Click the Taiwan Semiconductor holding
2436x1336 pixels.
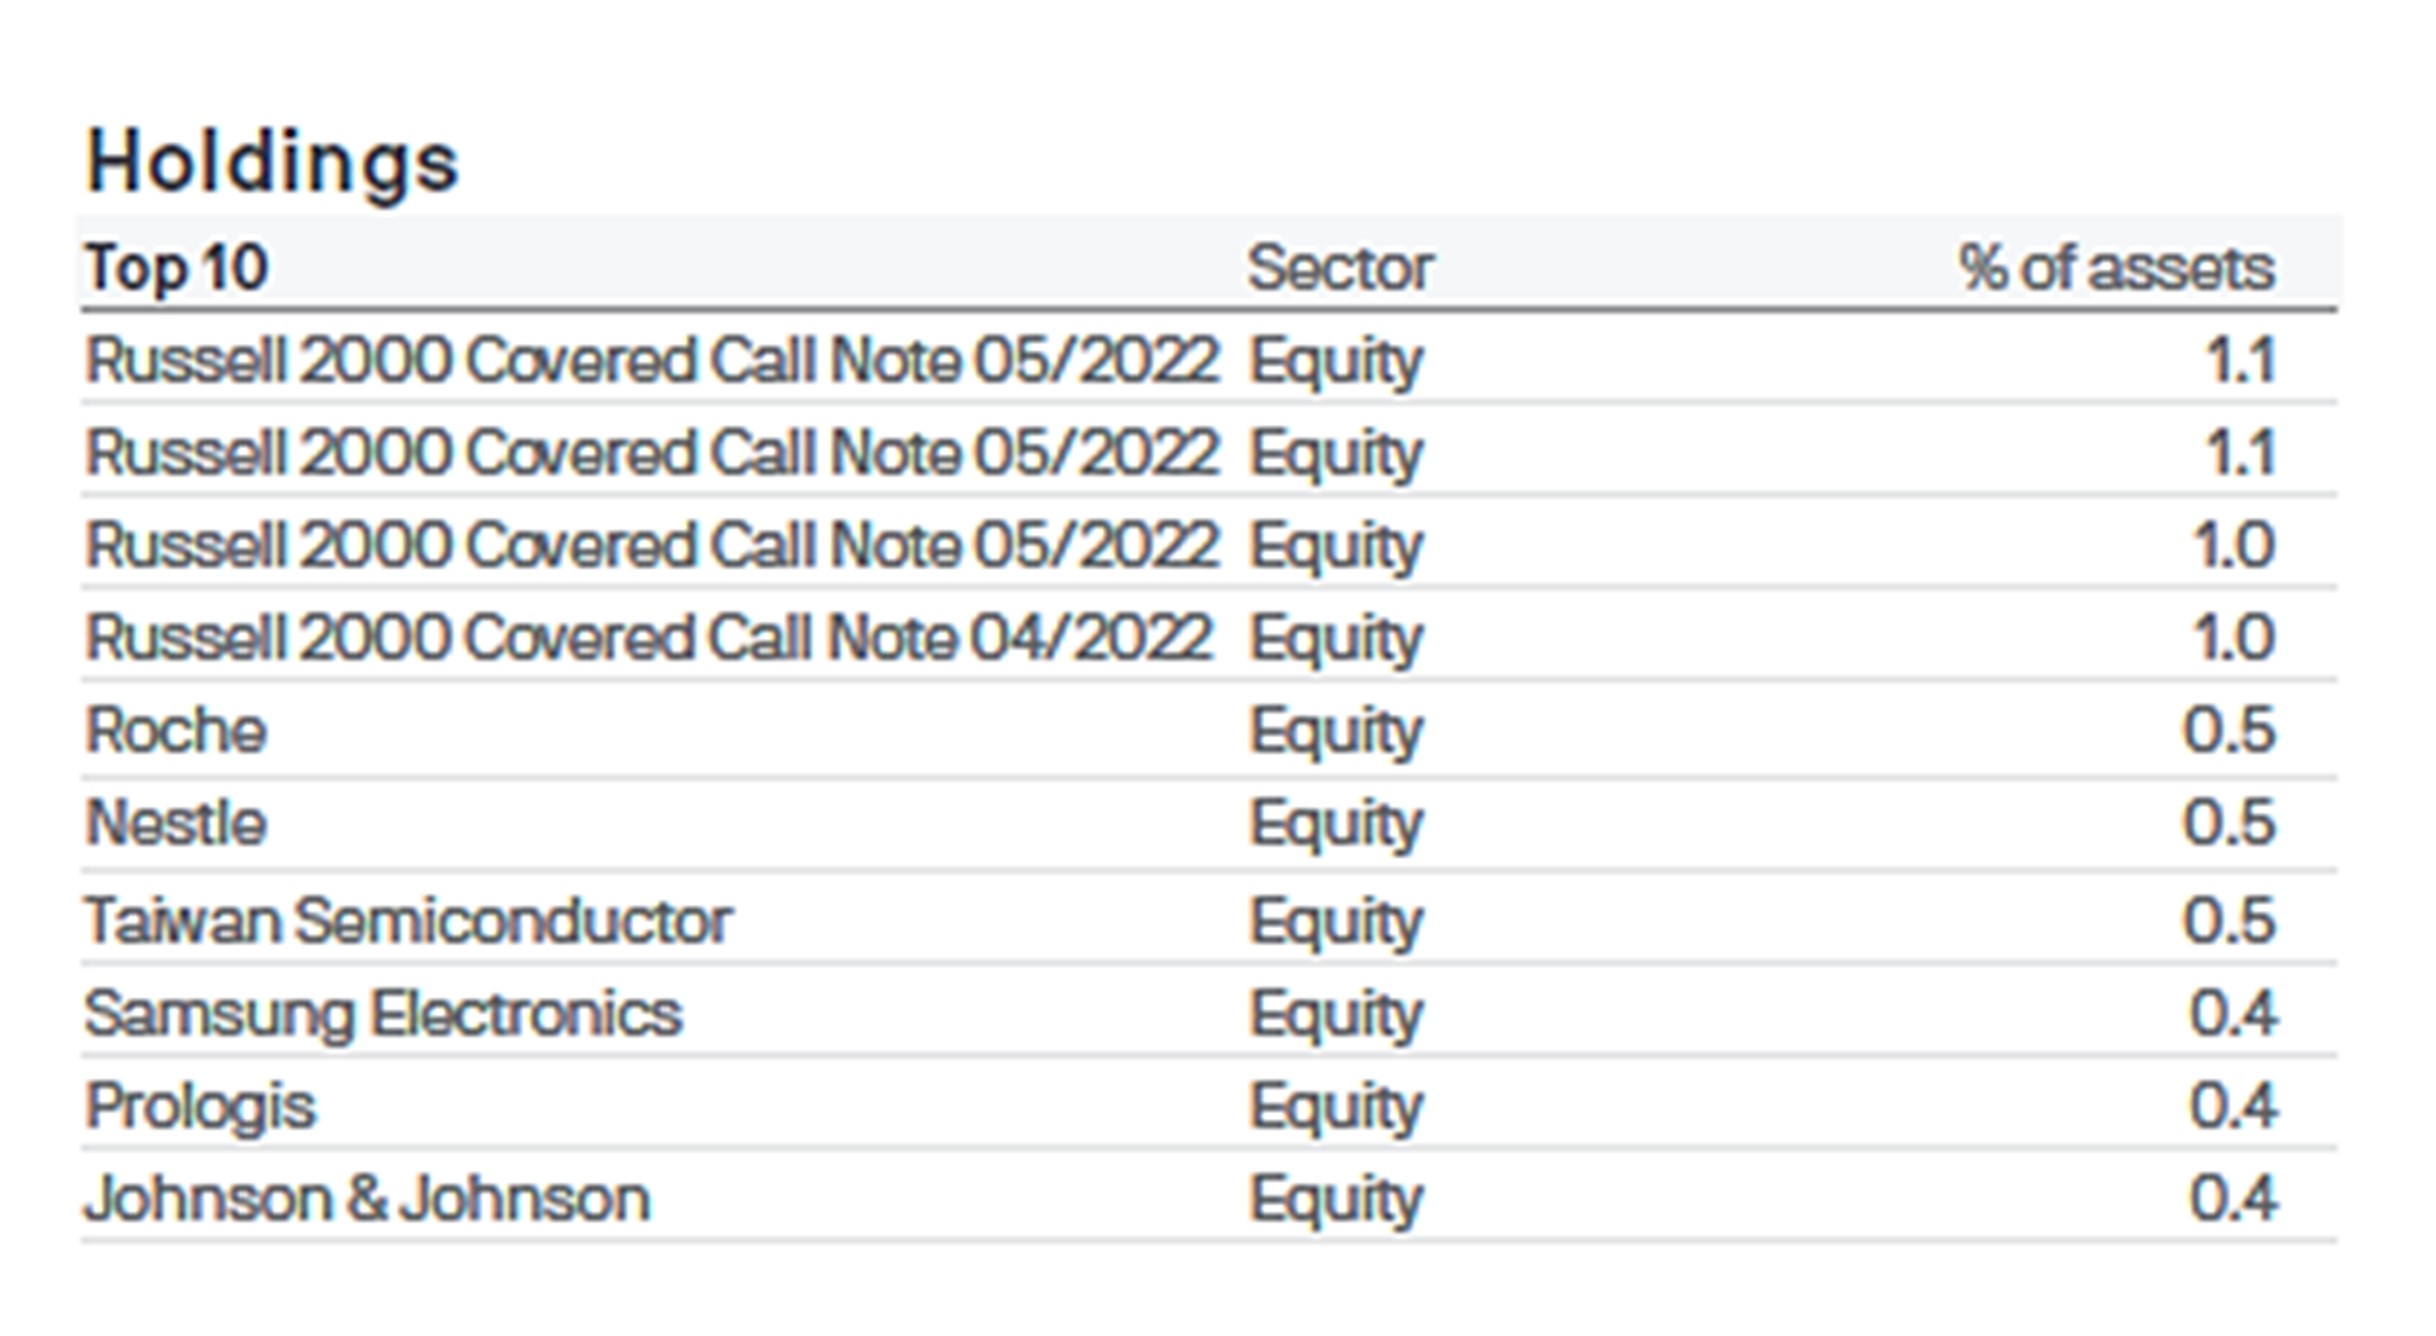click(x=409, y=920)
